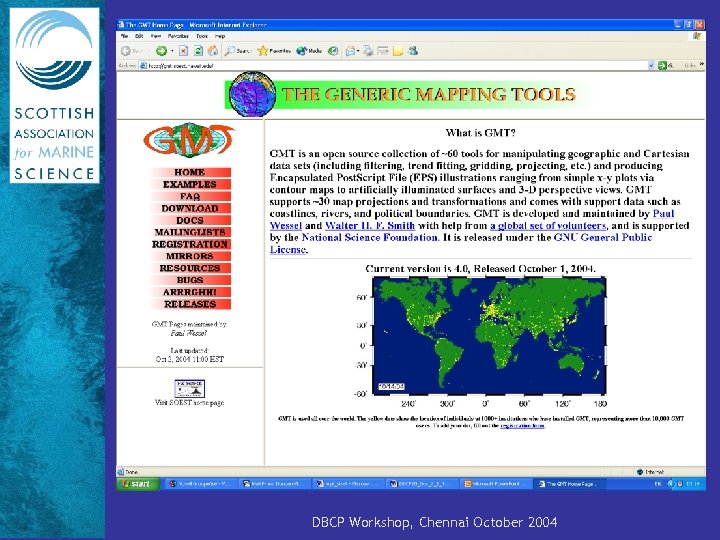Expand the Forward button history dropdown arrow

(x=172, y=51)
